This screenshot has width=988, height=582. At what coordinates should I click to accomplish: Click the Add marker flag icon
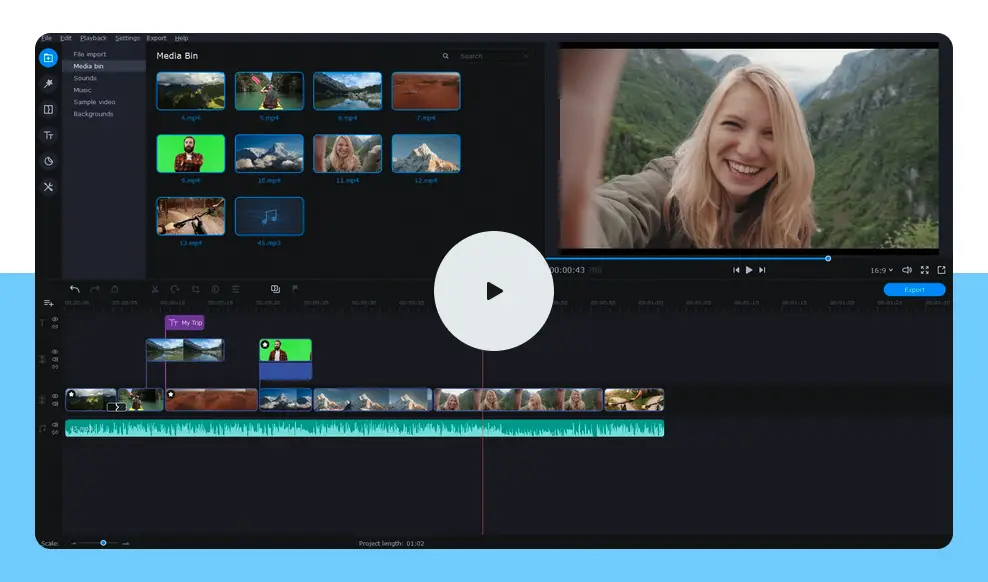pos(295,288)
